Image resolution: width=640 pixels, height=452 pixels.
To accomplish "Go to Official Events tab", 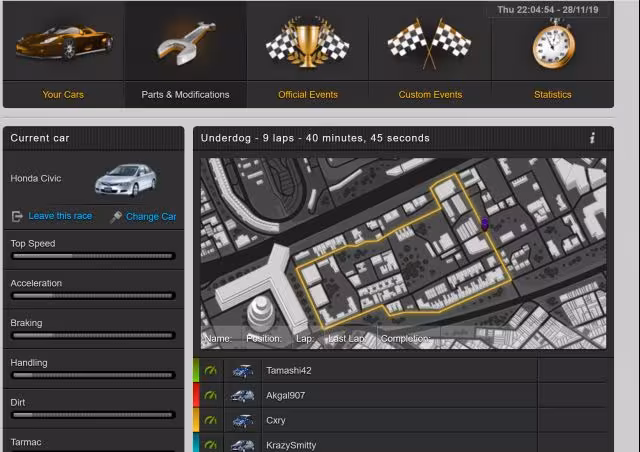I will point(308,95).
